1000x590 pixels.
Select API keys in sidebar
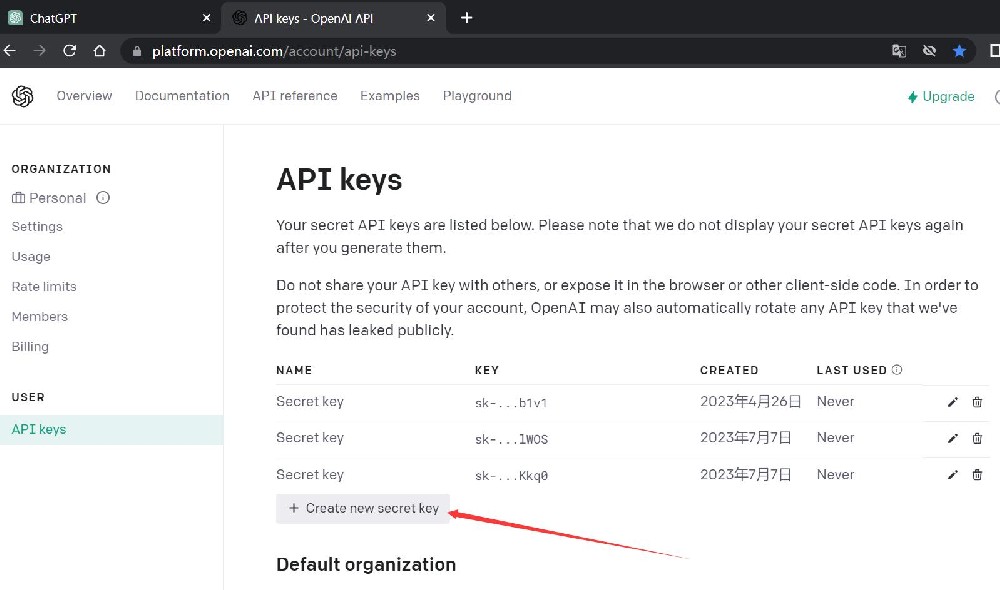112,429
